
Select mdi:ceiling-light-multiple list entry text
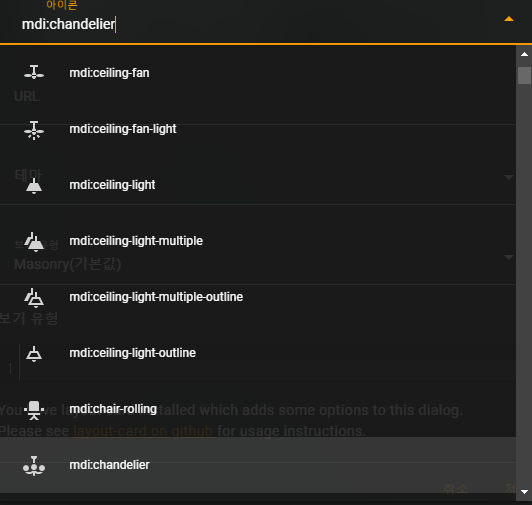click(136, 241)
